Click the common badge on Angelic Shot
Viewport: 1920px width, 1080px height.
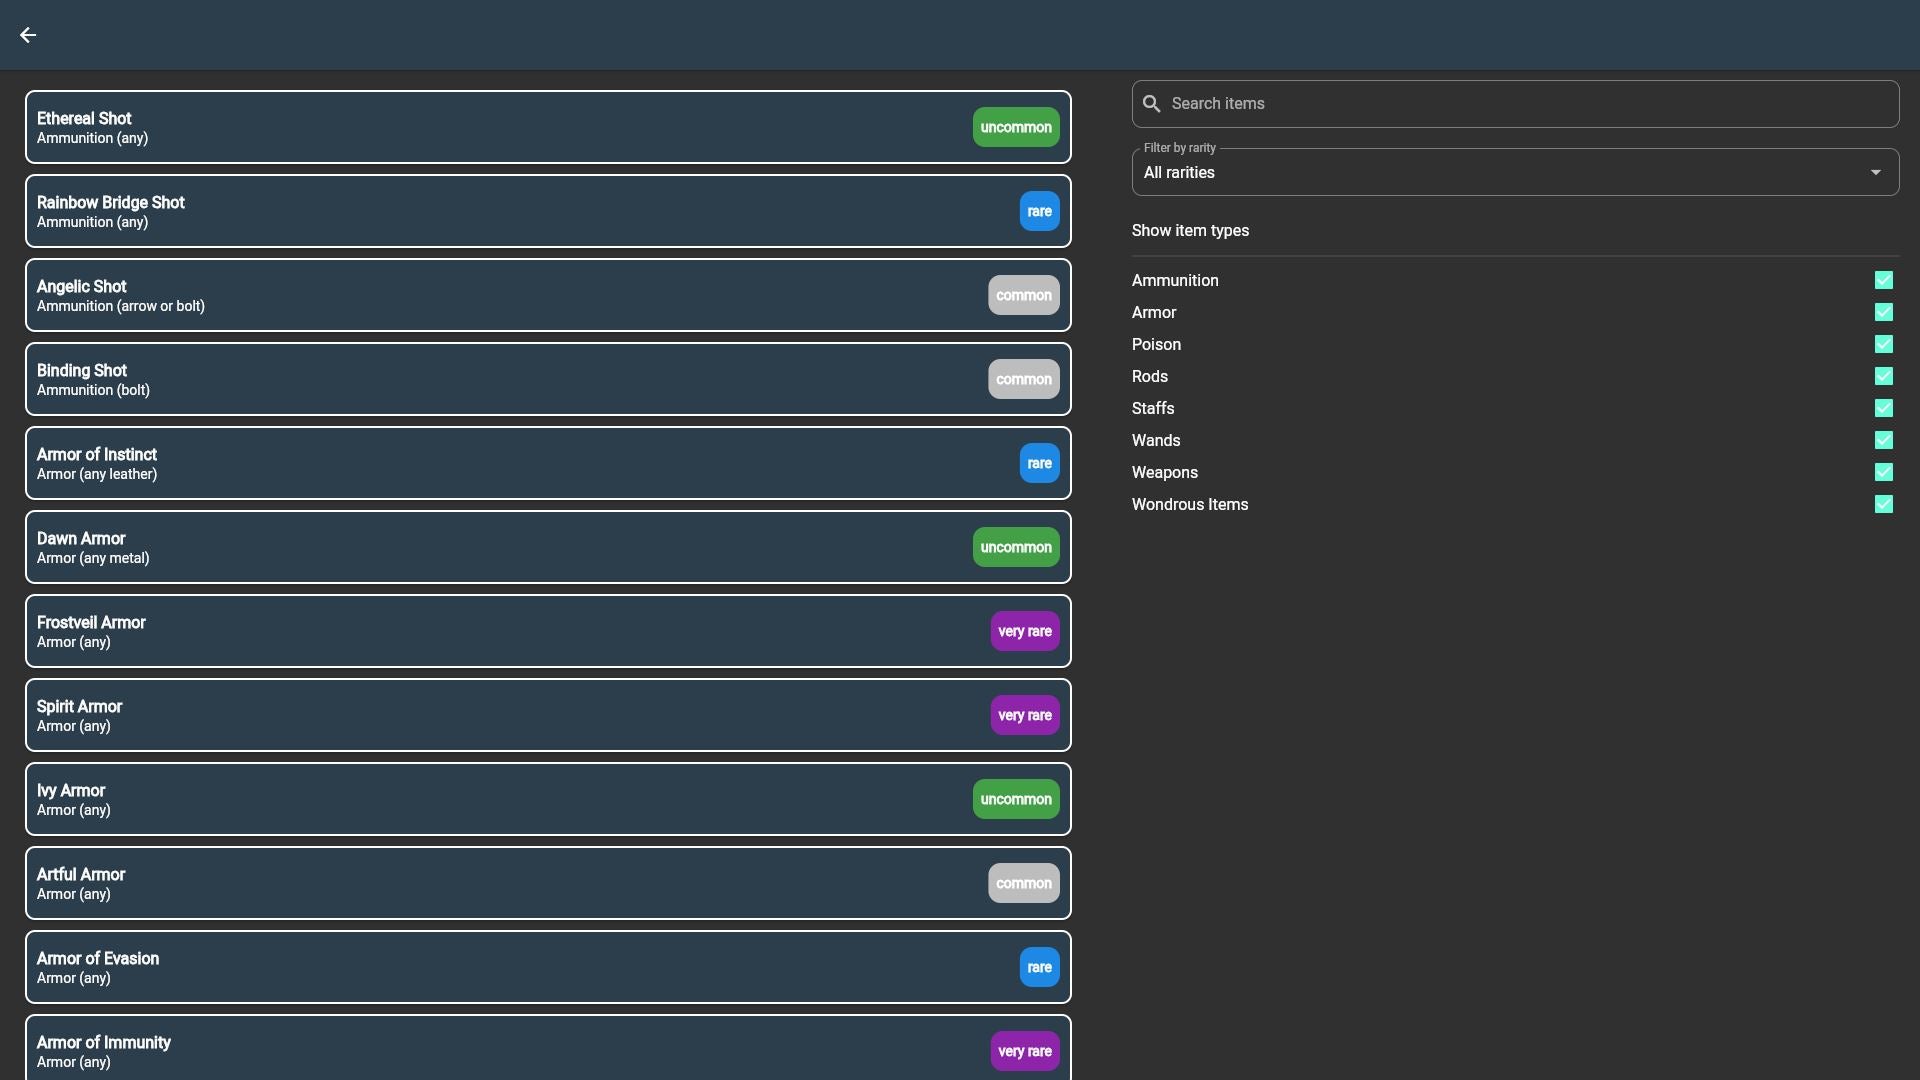pos(1023,295)
